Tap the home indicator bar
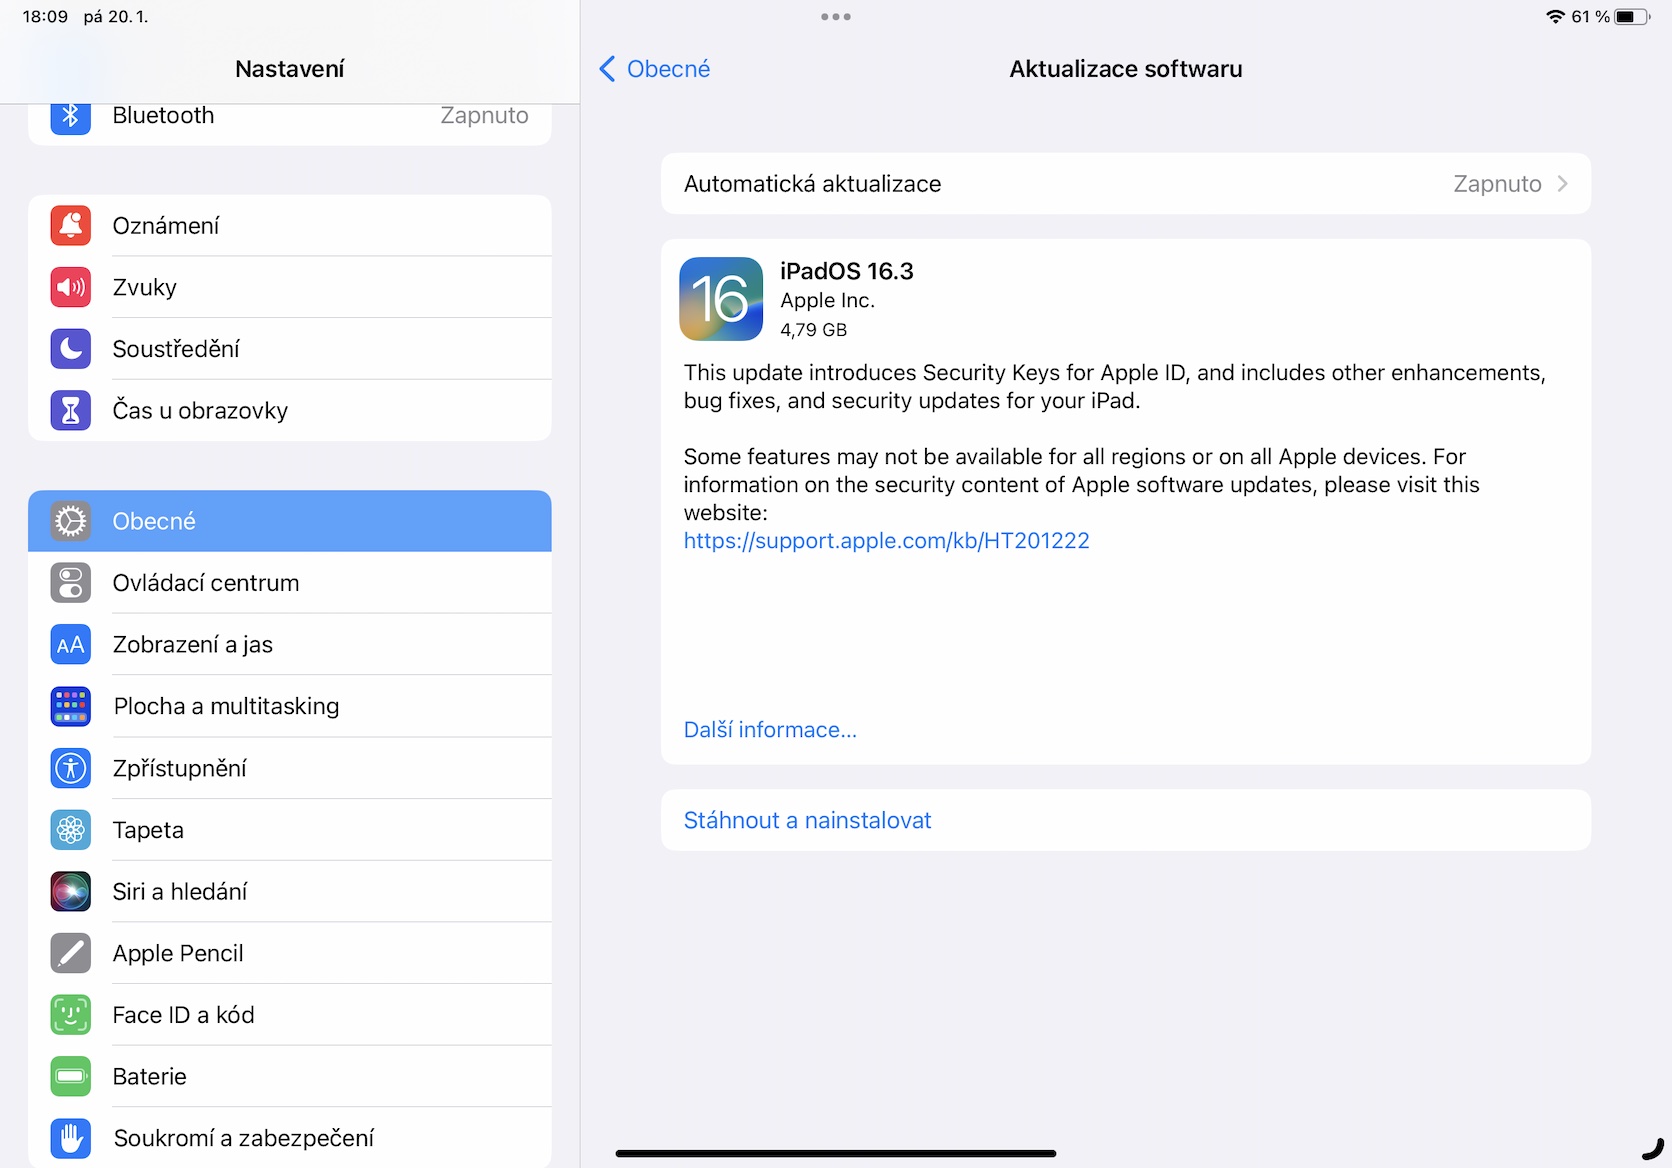The image size is (1672, 1168). 836,1154
